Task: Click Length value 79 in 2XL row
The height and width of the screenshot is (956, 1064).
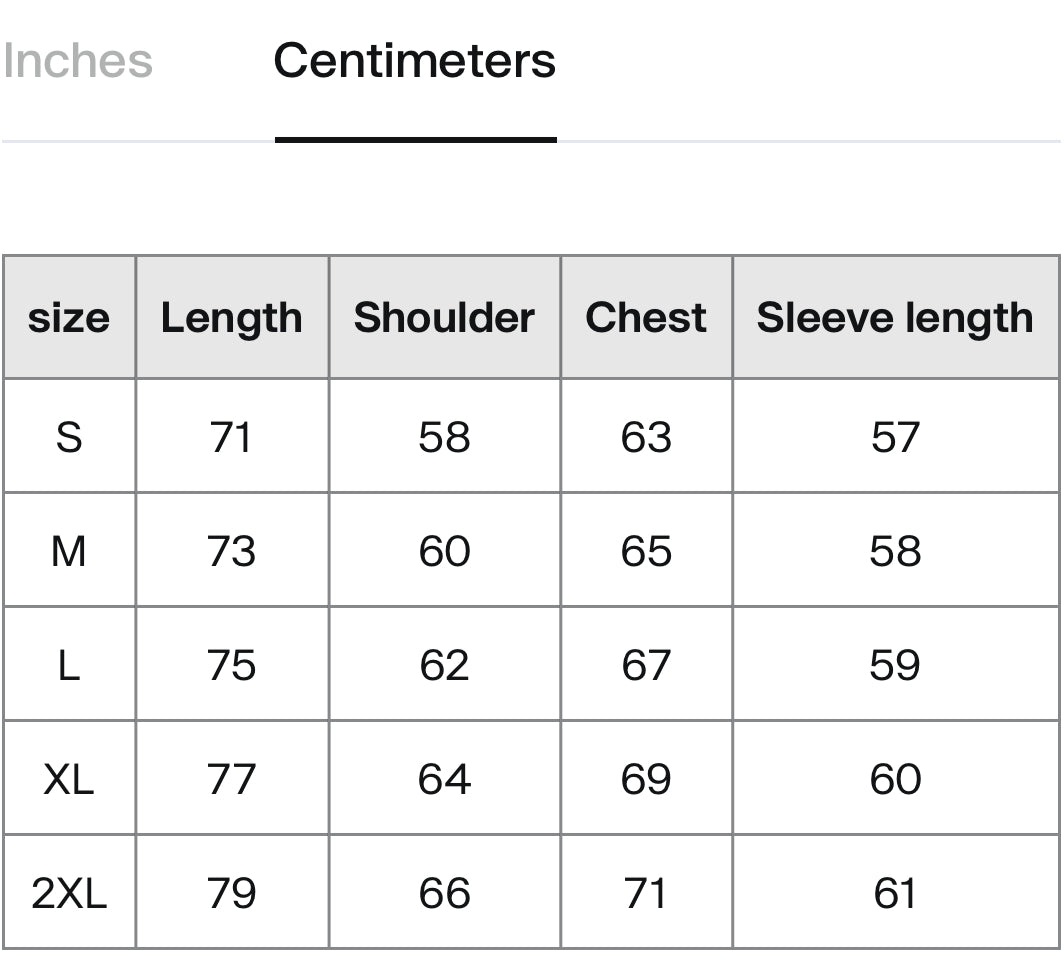Action: click(x=232, y=892)
